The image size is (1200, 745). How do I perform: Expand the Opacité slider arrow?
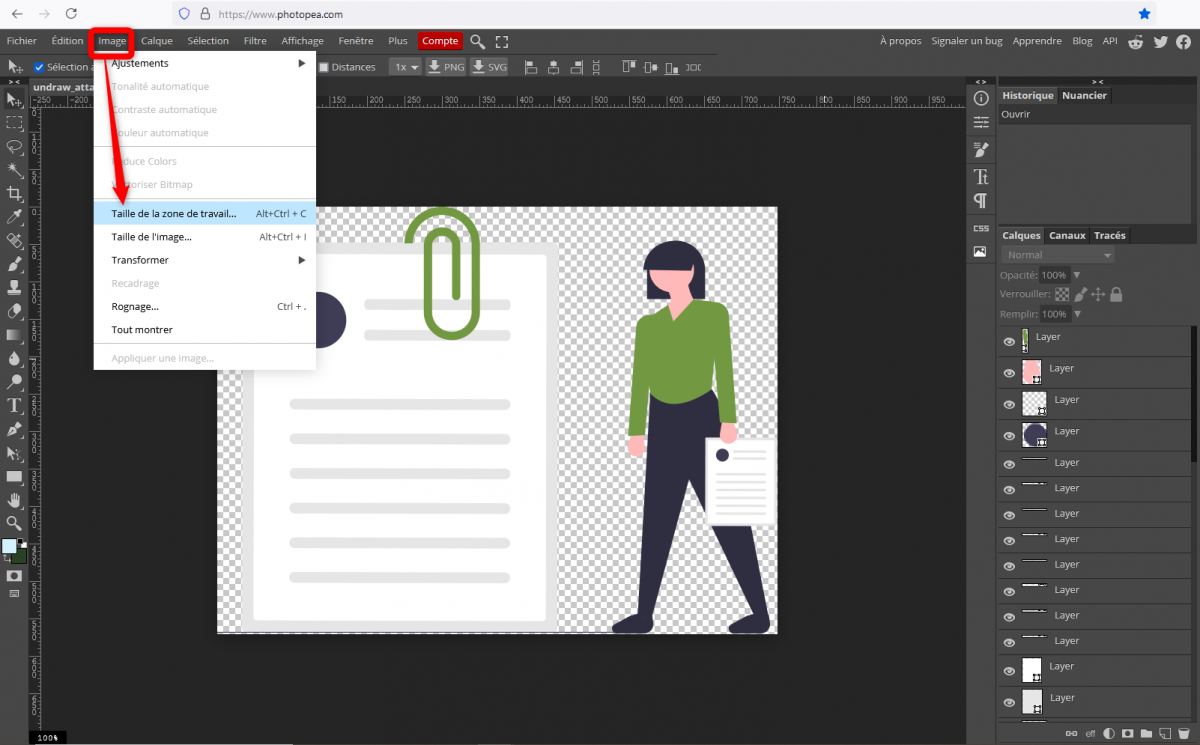point(1076,275)
